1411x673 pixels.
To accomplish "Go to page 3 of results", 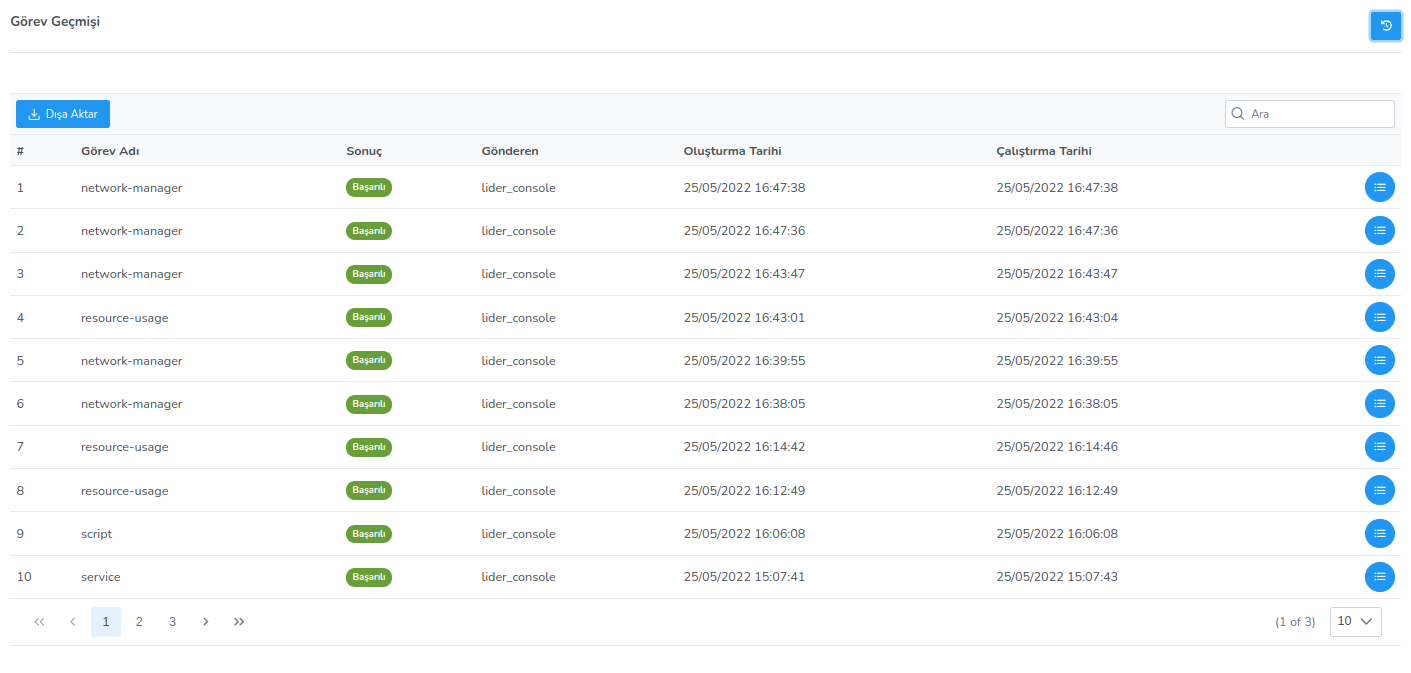I will coord(172,622).
